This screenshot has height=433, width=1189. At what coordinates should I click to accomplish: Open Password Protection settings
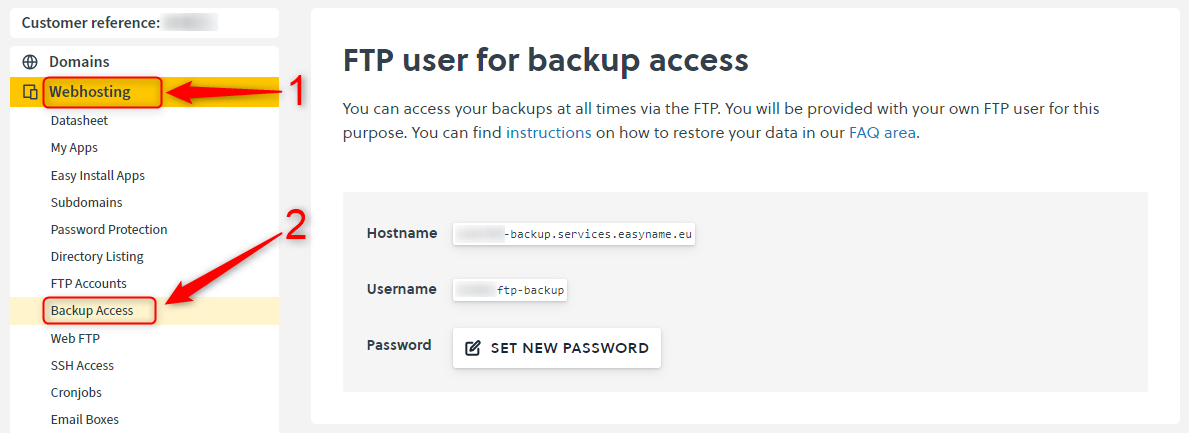pyautogui.click(x=108, y=229)
